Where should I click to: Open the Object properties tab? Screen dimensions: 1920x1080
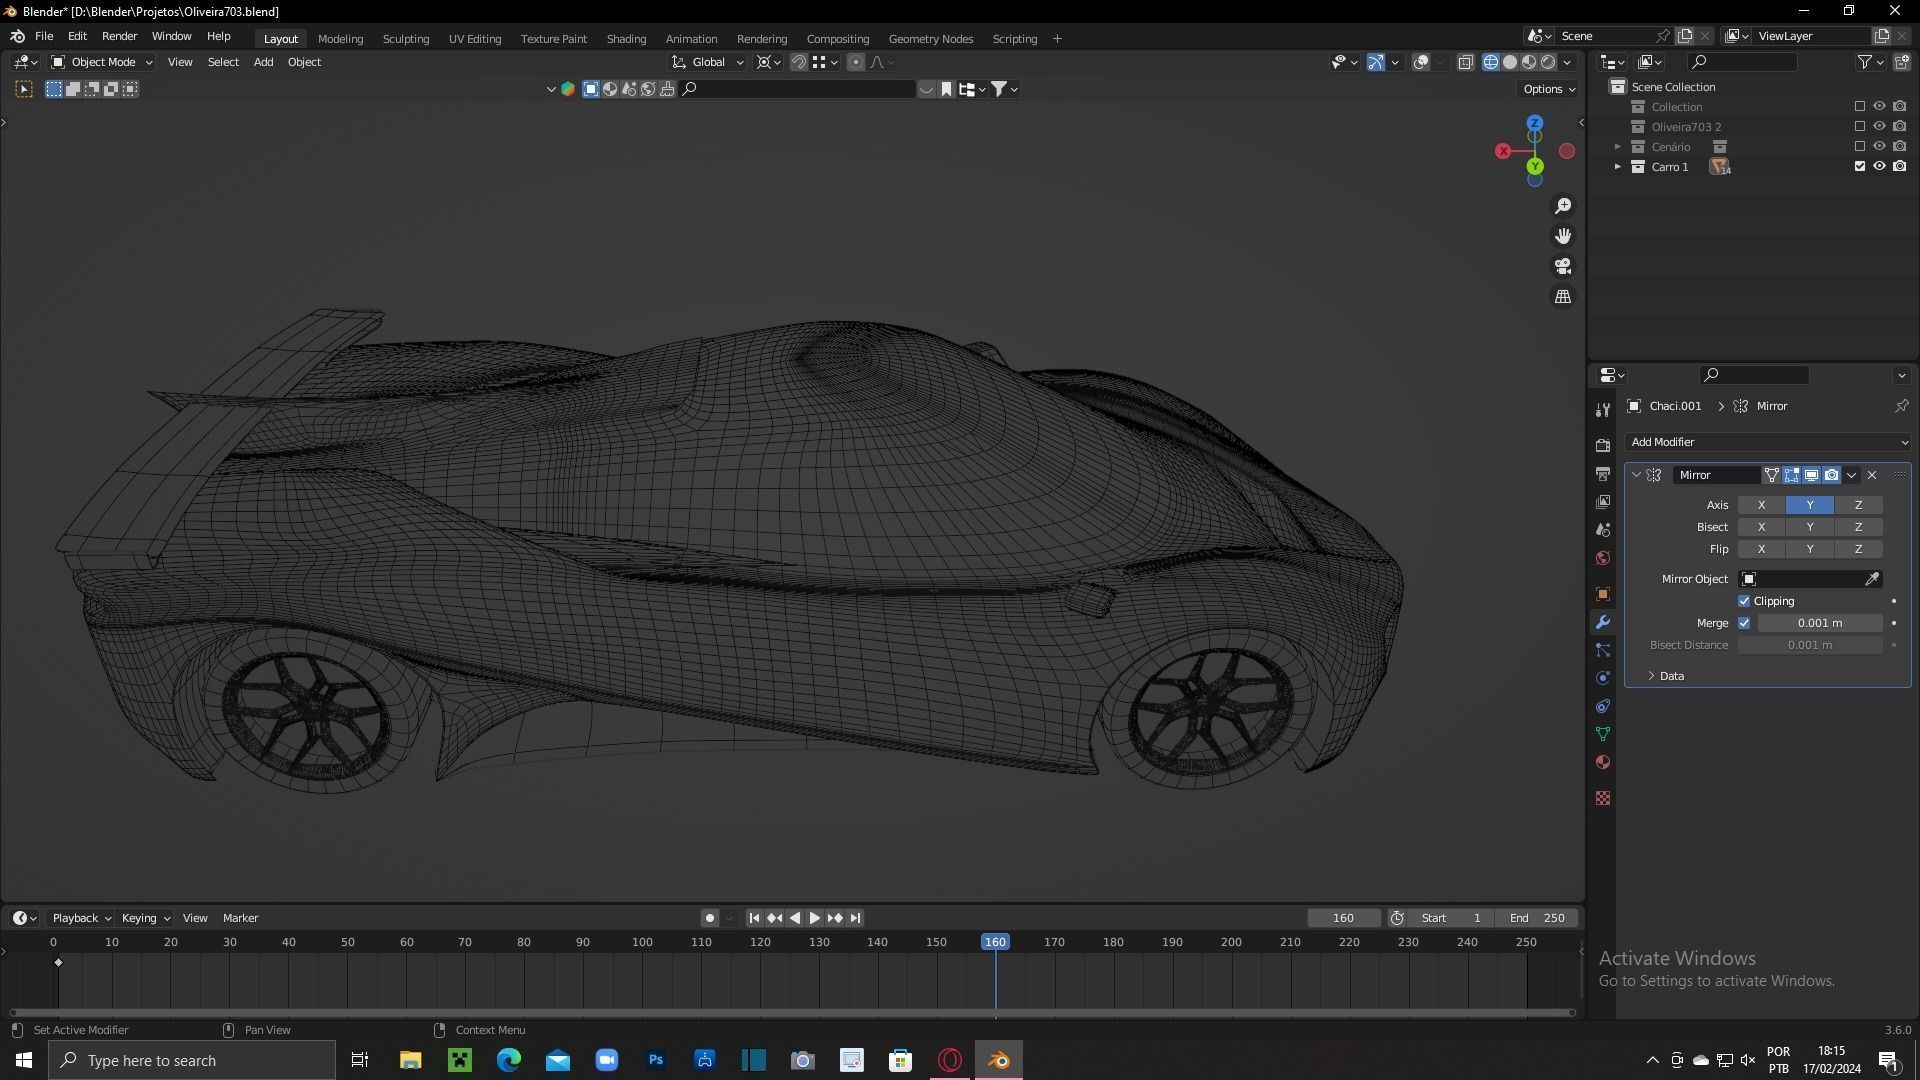[1603, 593]
